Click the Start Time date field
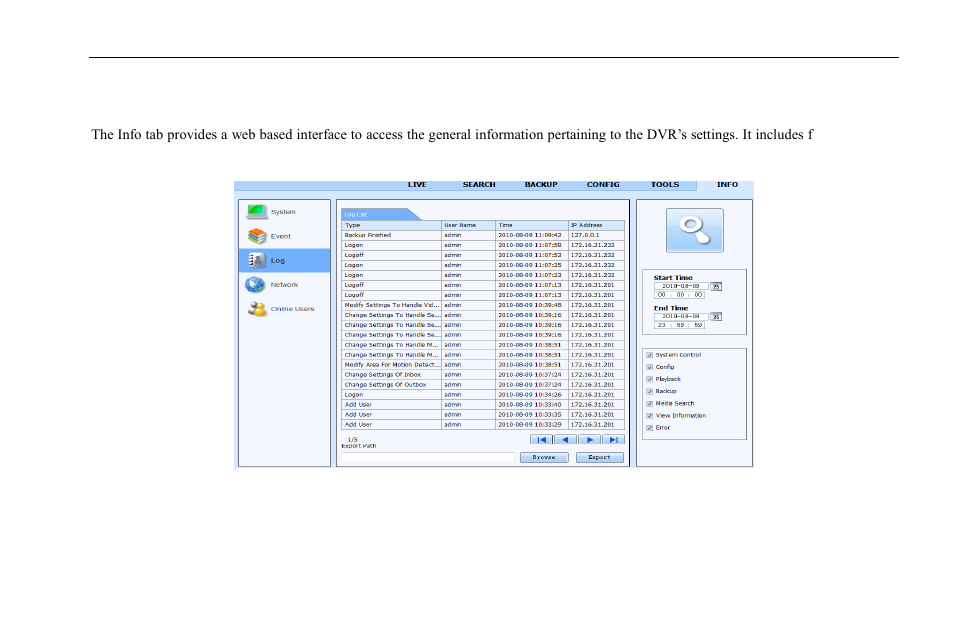954x636 pixels. [681, 286]
